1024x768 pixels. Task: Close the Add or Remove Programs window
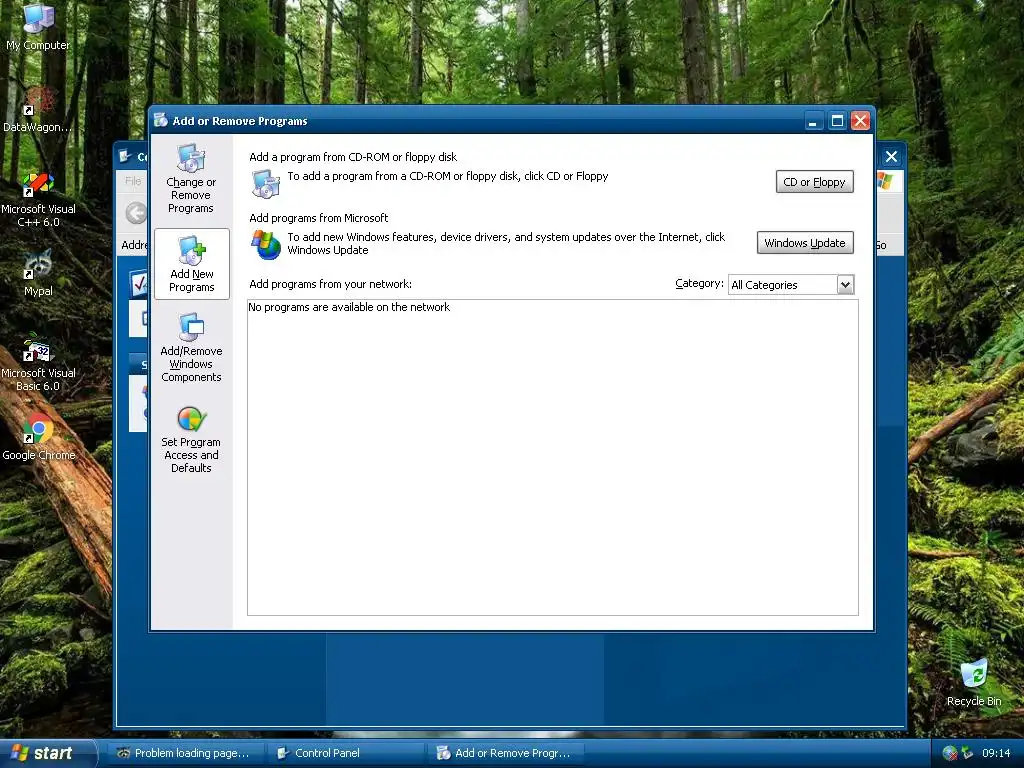[x=861, y=121]
